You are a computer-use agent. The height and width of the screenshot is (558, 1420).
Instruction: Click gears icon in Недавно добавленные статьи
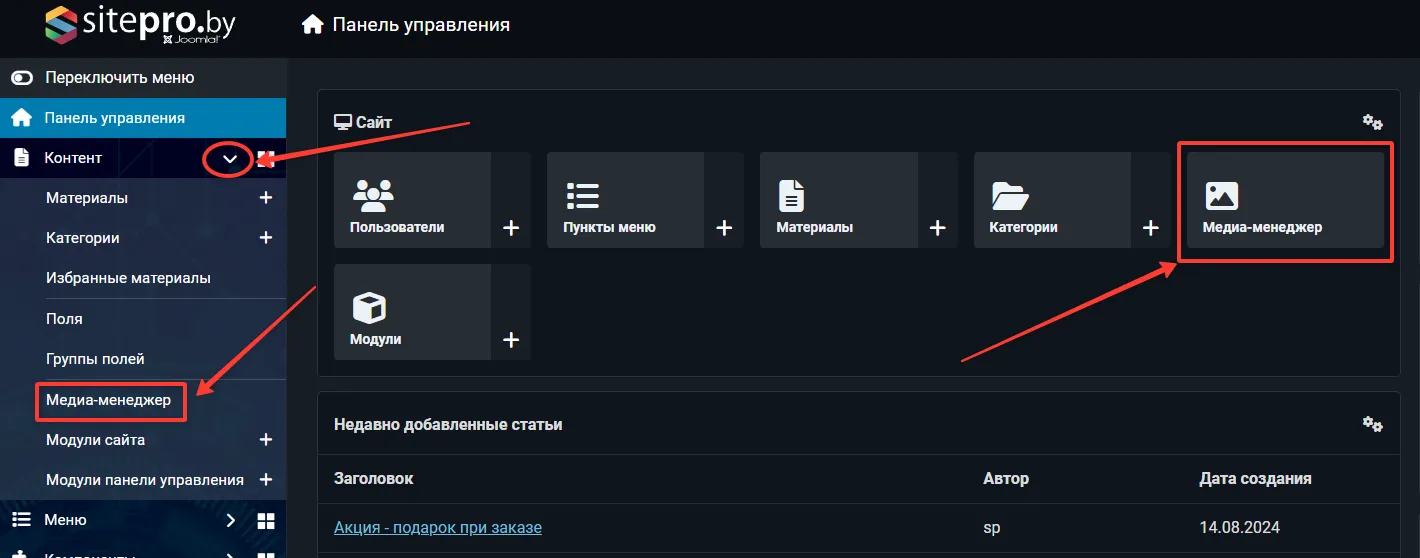point(1372,424)
